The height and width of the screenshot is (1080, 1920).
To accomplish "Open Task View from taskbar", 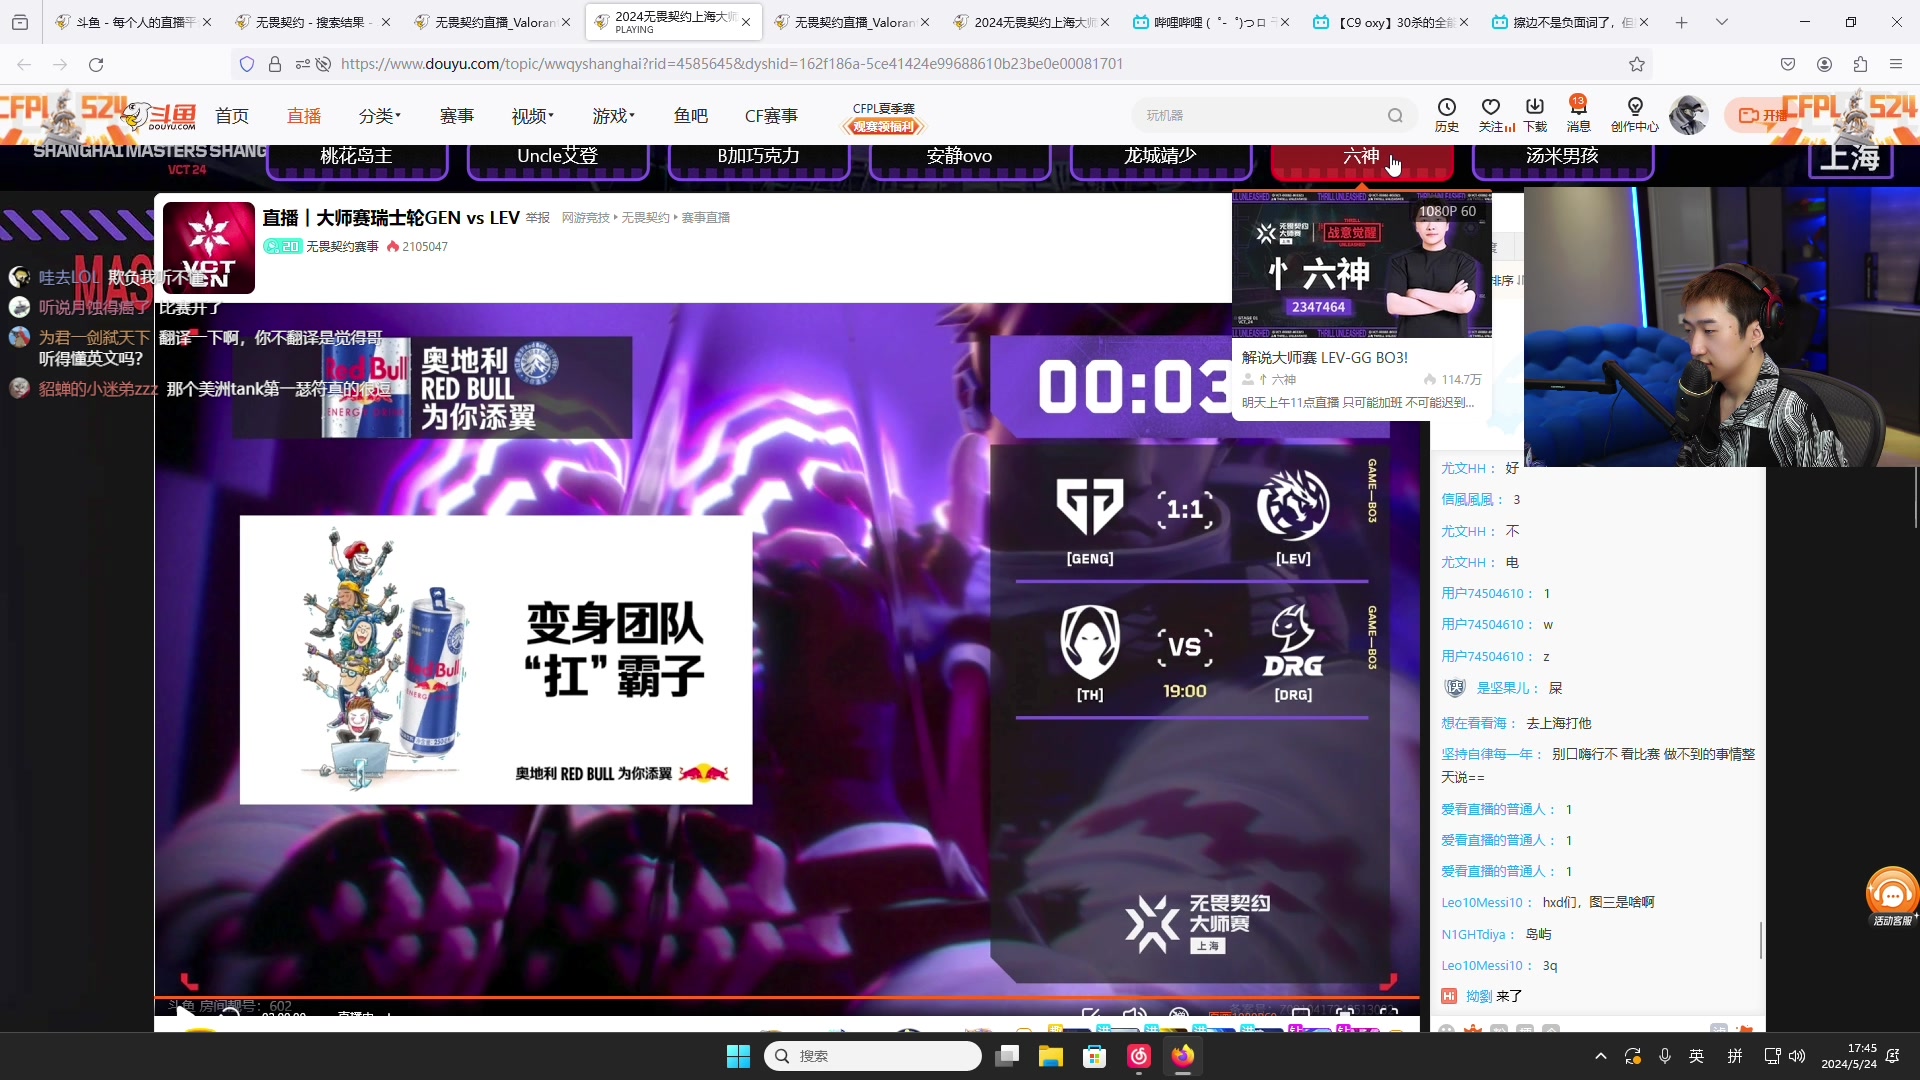I will pos(1007,1056).
